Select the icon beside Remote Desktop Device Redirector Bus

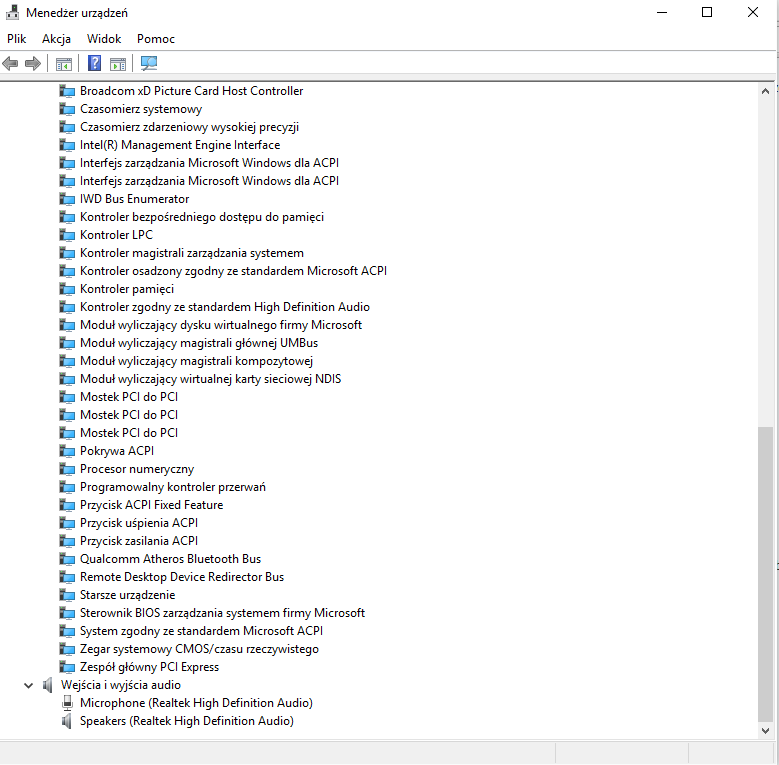click(x=67, y=577)
